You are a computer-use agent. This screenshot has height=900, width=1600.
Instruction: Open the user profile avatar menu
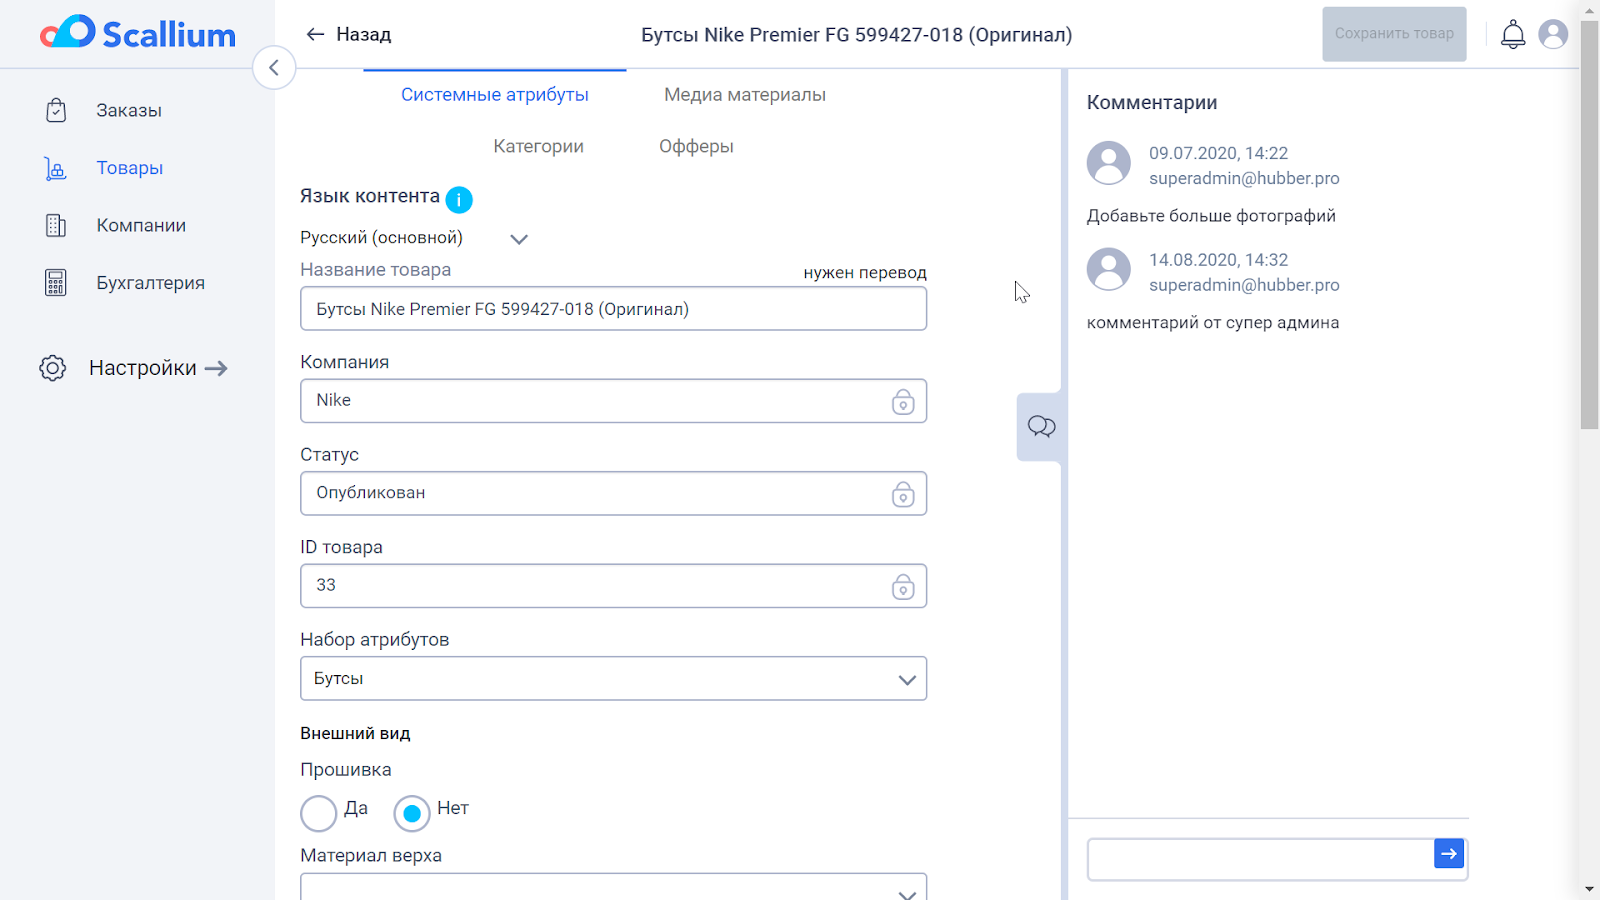(x=1553, y=35)
